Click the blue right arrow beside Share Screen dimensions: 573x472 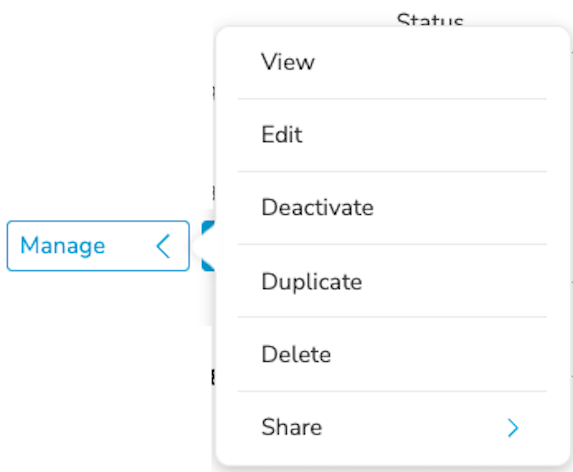pos(513,428)
